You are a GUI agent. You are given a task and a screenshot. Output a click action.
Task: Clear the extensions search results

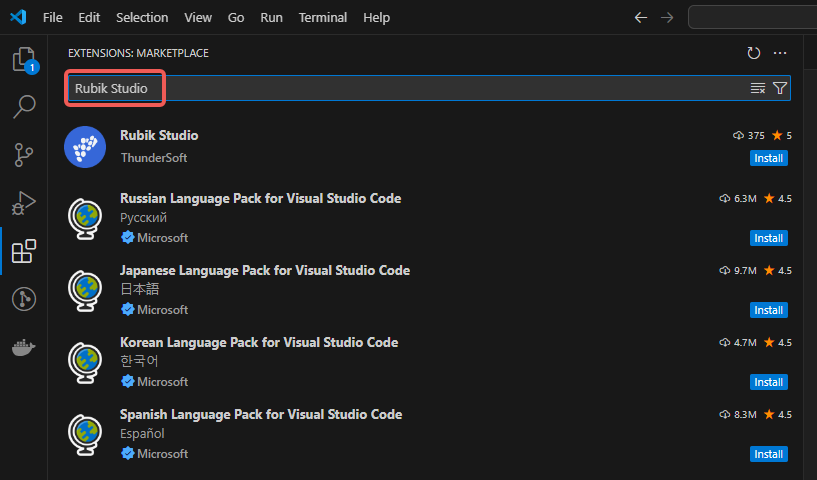click(758, 88)
